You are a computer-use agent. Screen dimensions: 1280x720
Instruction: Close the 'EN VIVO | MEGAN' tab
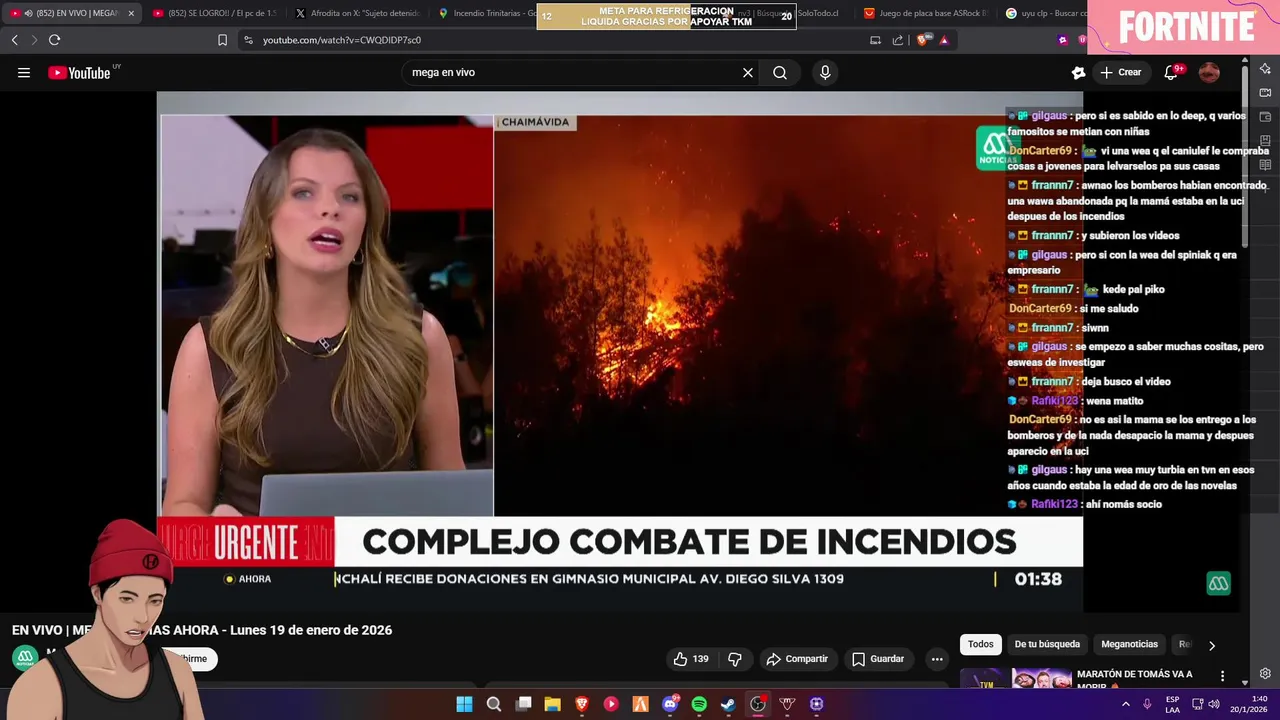pyautogui.click(x=130, y=13)
